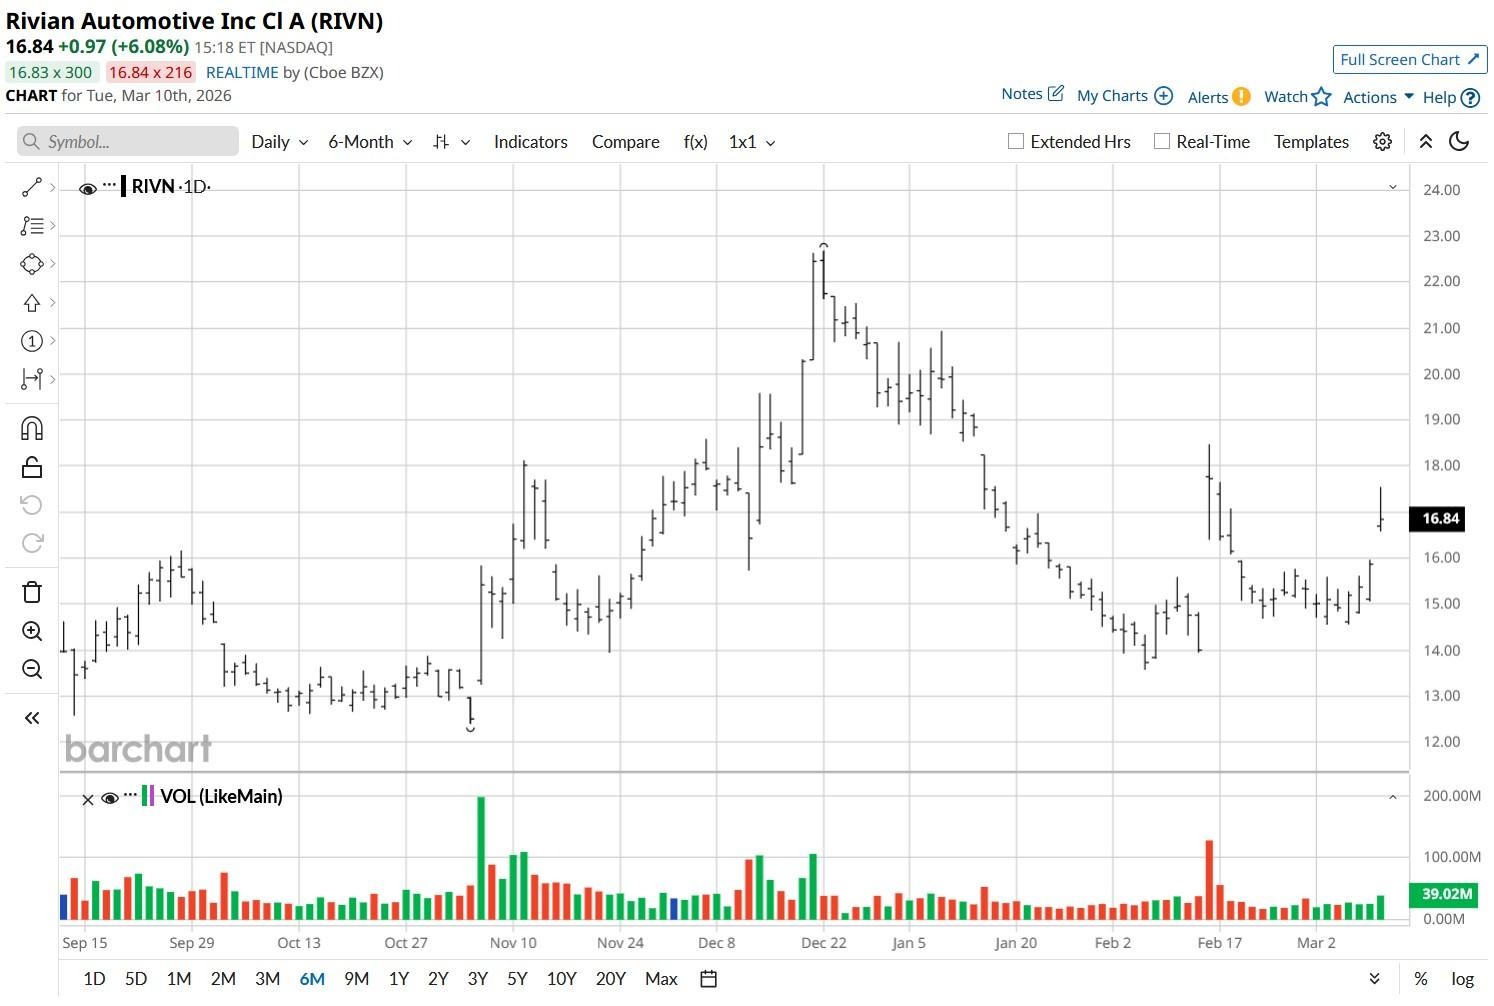
Task: Focus the Symbol search field
Action: click(128, 142)
